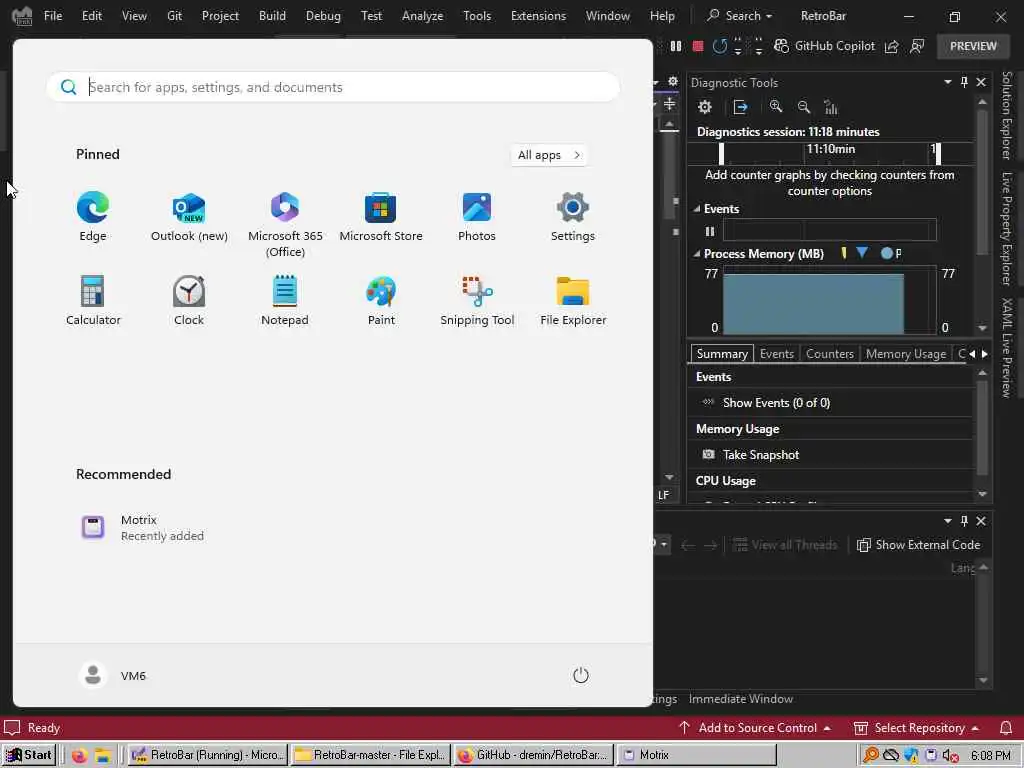1024x768 pixels.
Task: Restart debugging session icon
Action: point(720,46)
